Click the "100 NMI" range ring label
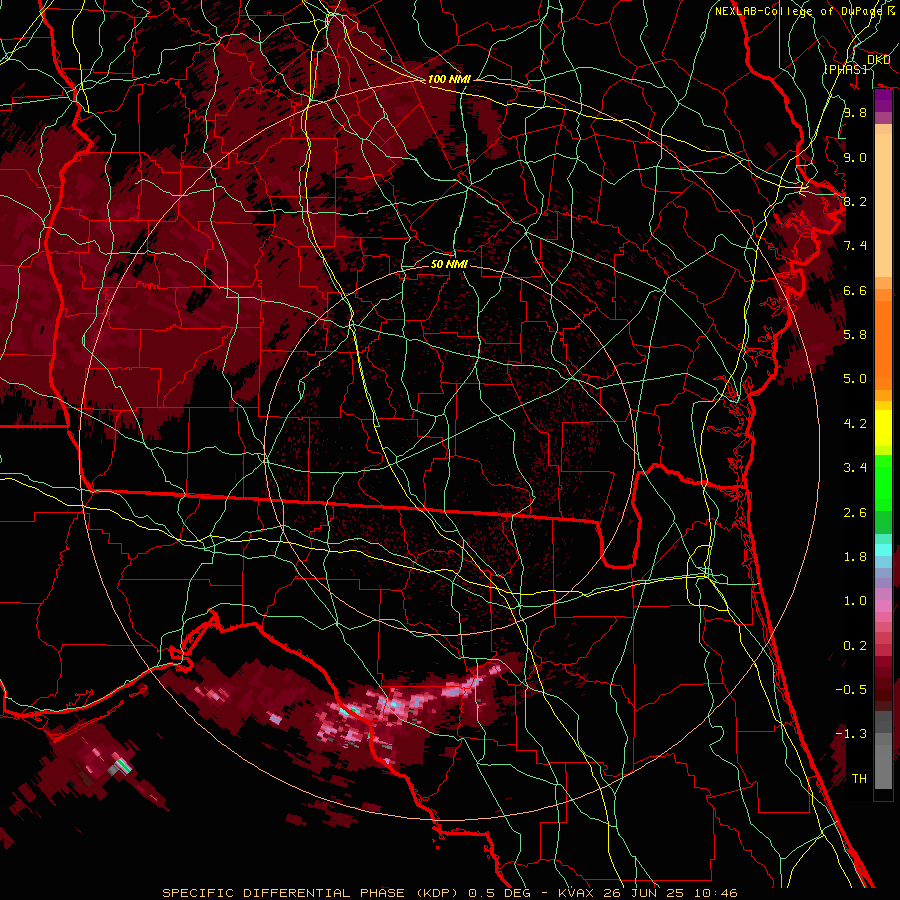 (x=449, y=79)
